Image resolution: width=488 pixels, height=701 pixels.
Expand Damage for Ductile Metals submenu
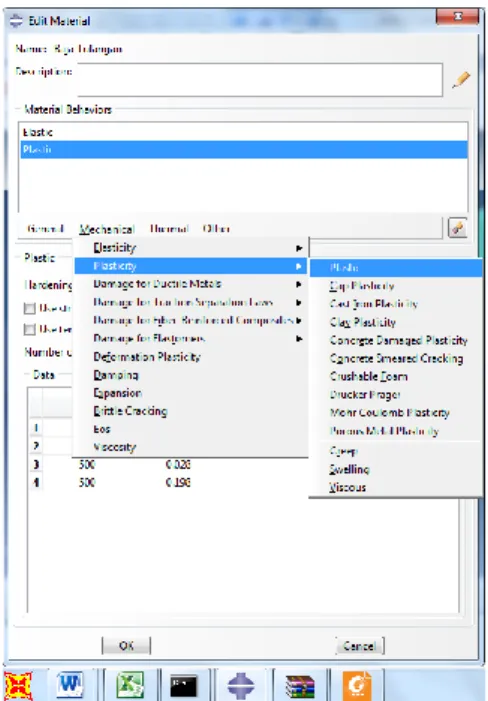point(299,284)
